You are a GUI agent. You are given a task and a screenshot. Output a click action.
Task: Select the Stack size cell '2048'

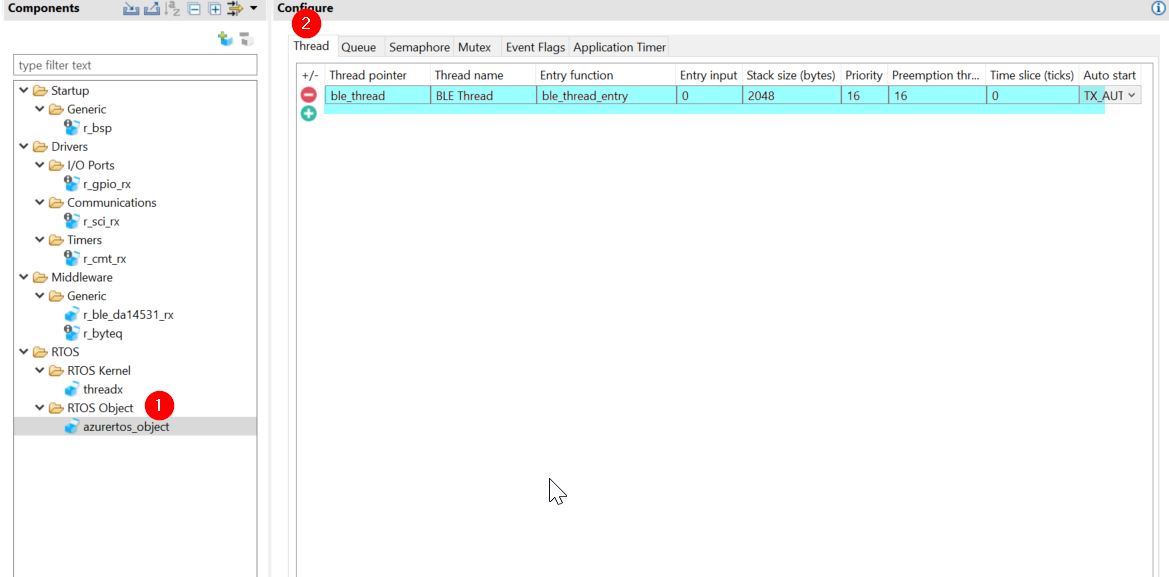point(791,95)
